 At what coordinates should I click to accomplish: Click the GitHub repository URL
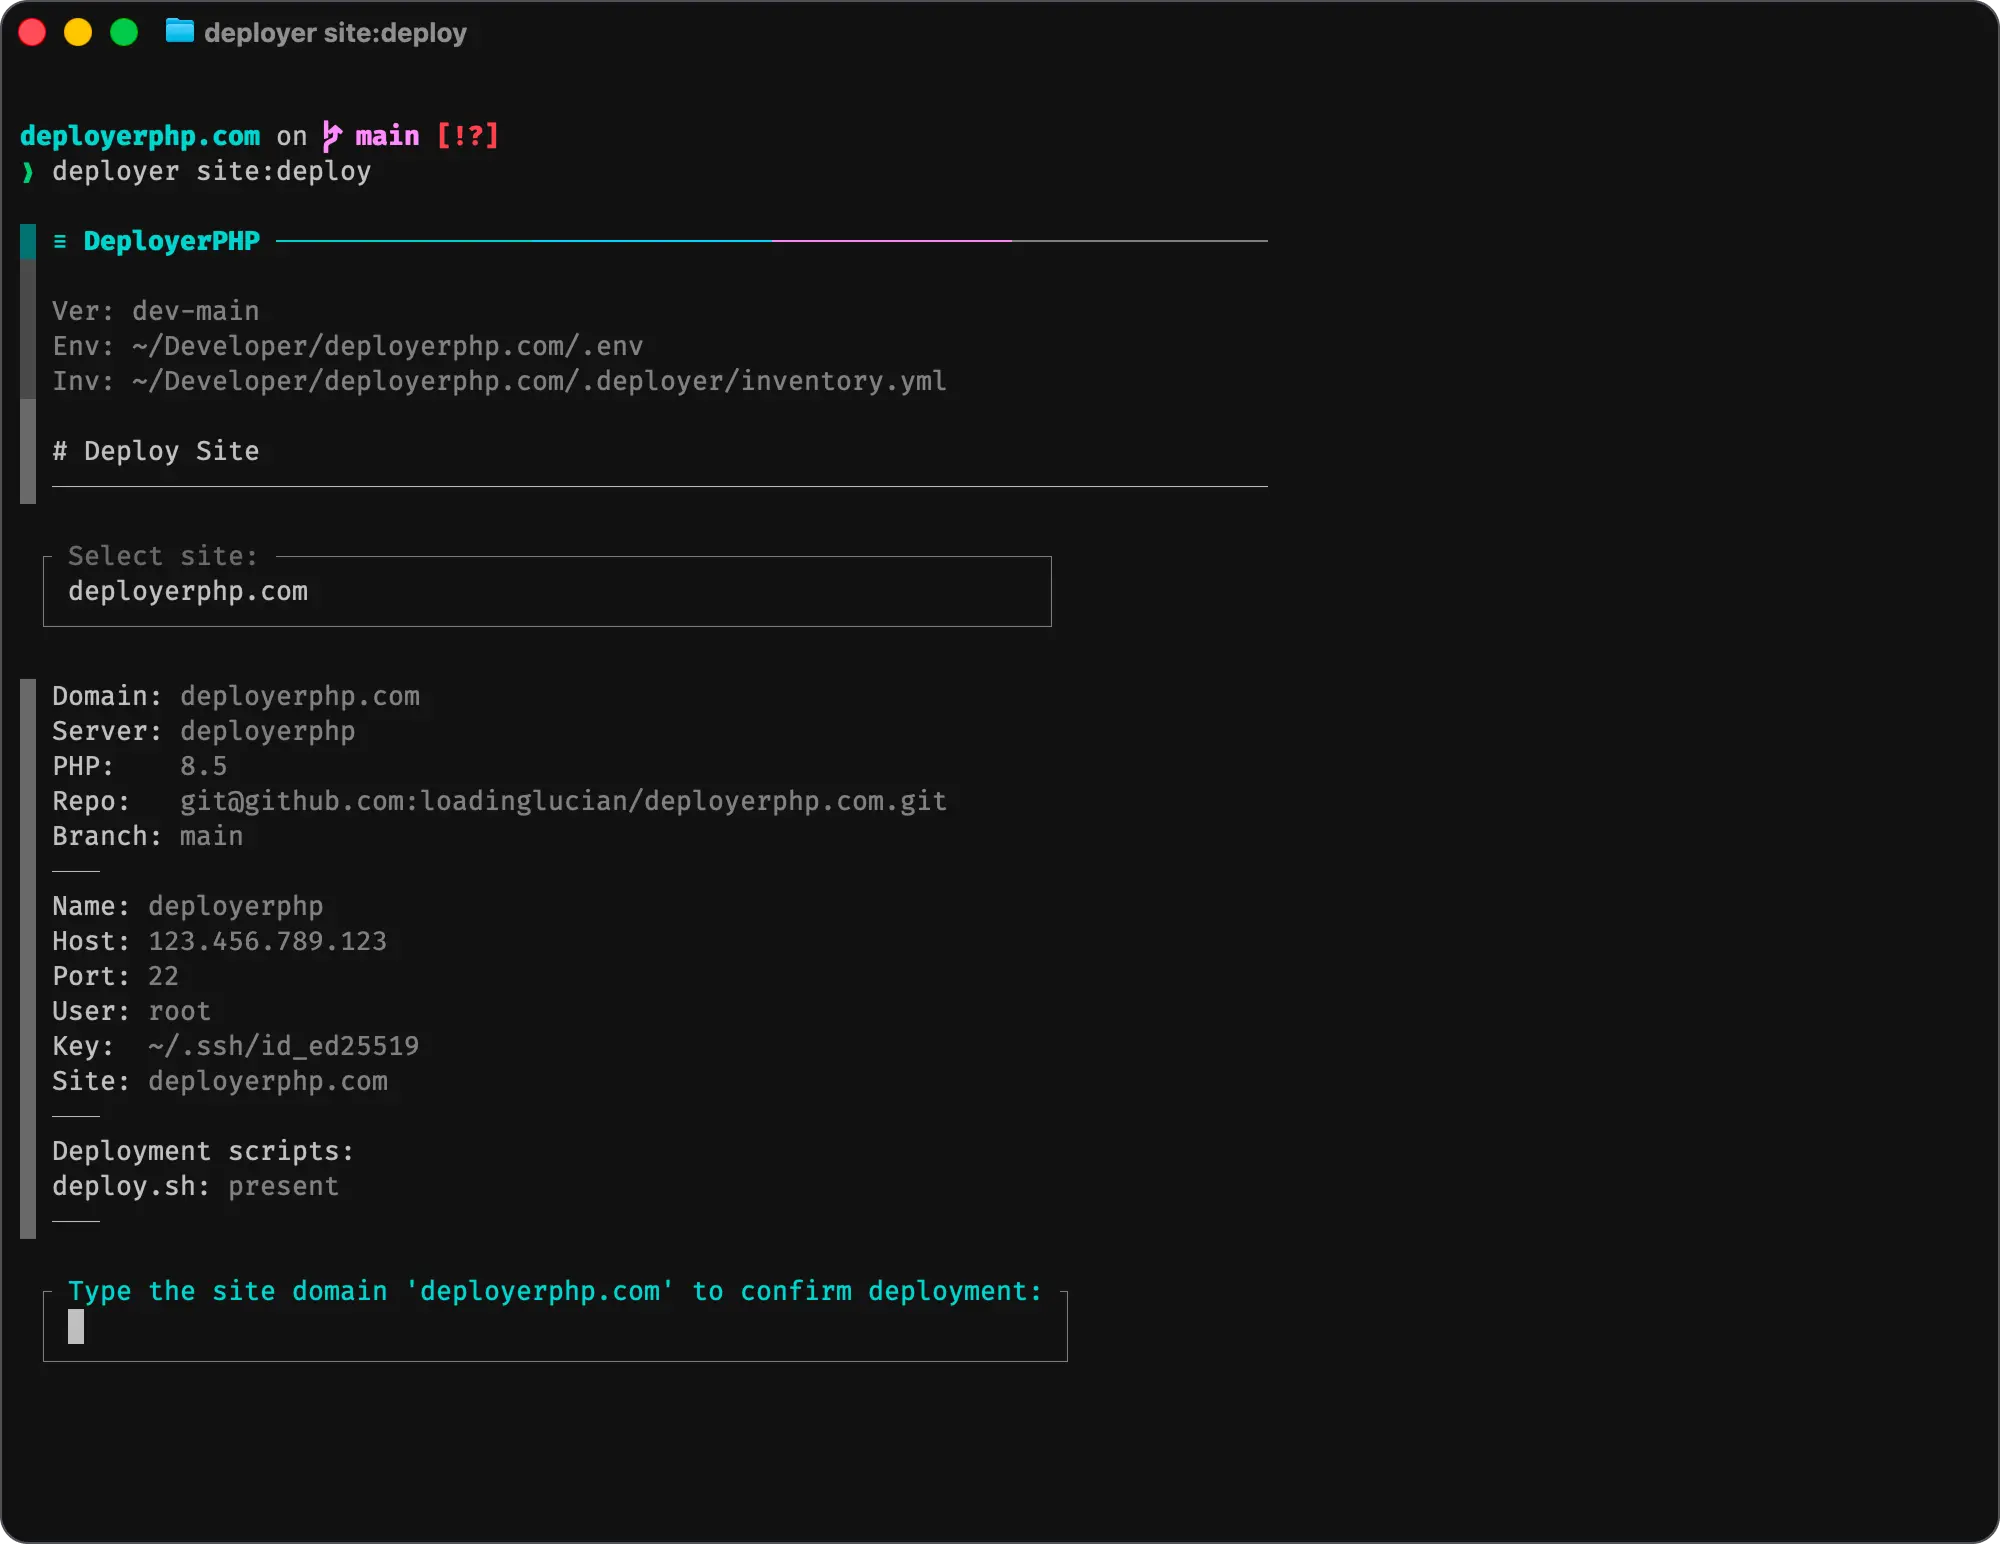coord(563,801)
